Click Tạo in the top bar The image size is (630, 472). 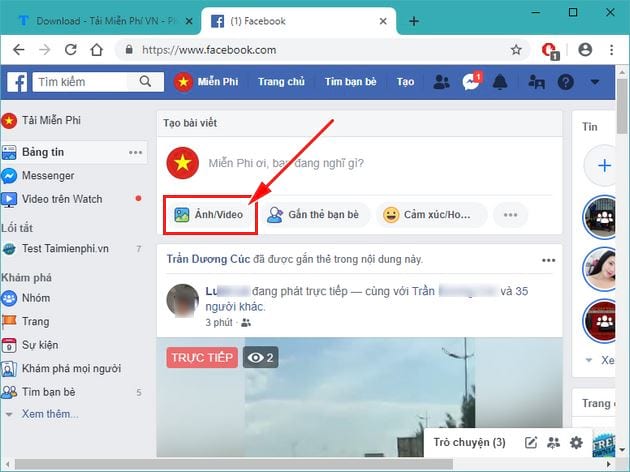tap(405, 82)
